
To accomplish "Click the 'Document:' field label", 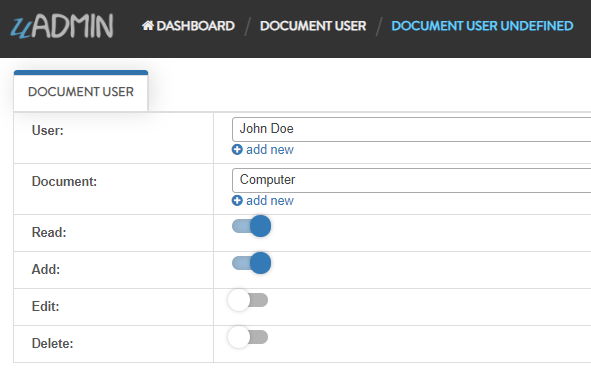I will [64, 181].
